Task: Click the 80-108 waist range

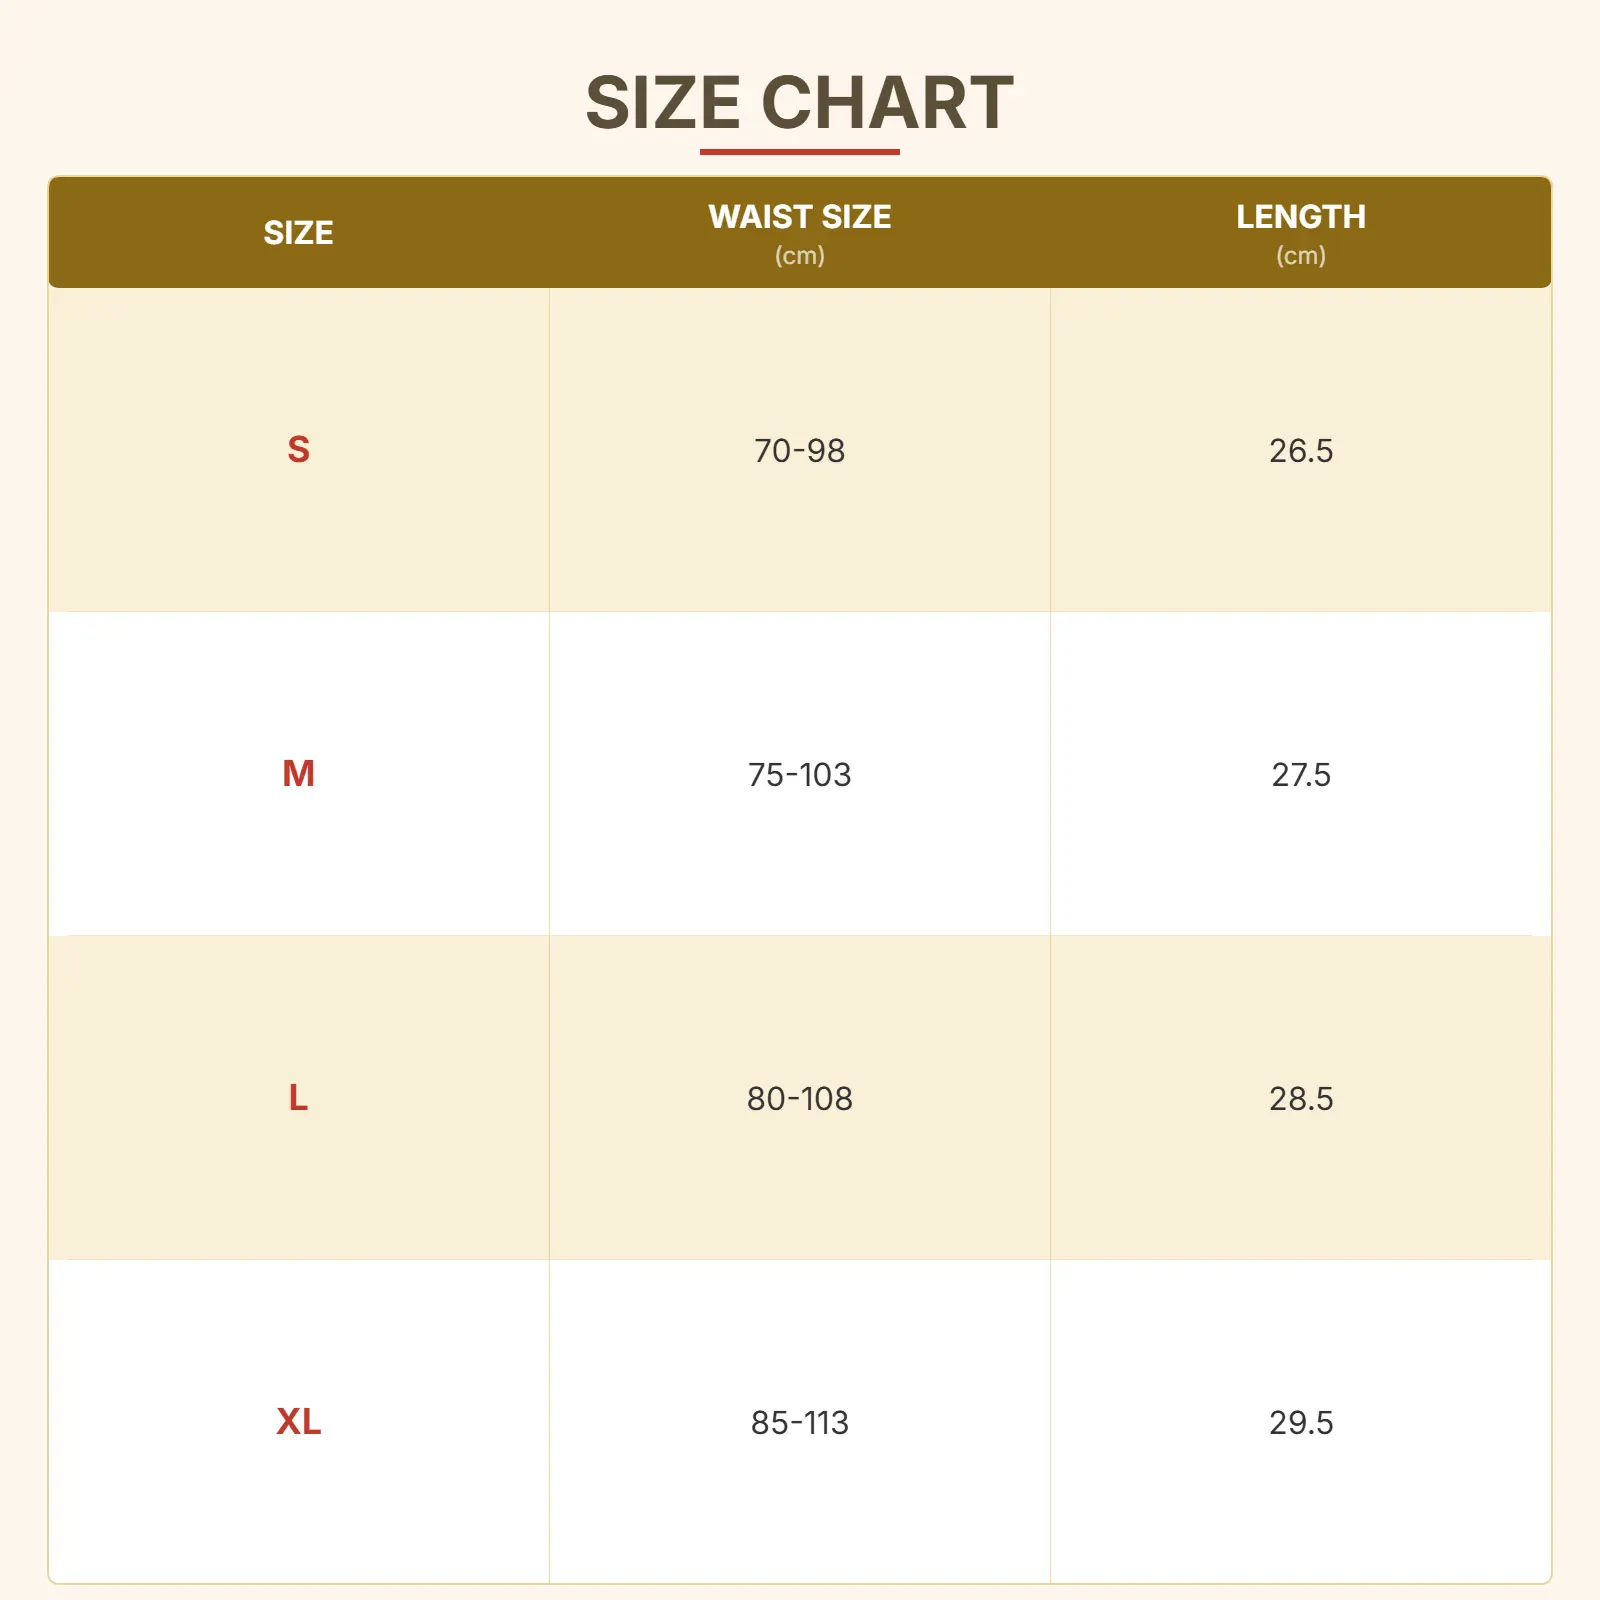Action: click(x=799, y=1099)
